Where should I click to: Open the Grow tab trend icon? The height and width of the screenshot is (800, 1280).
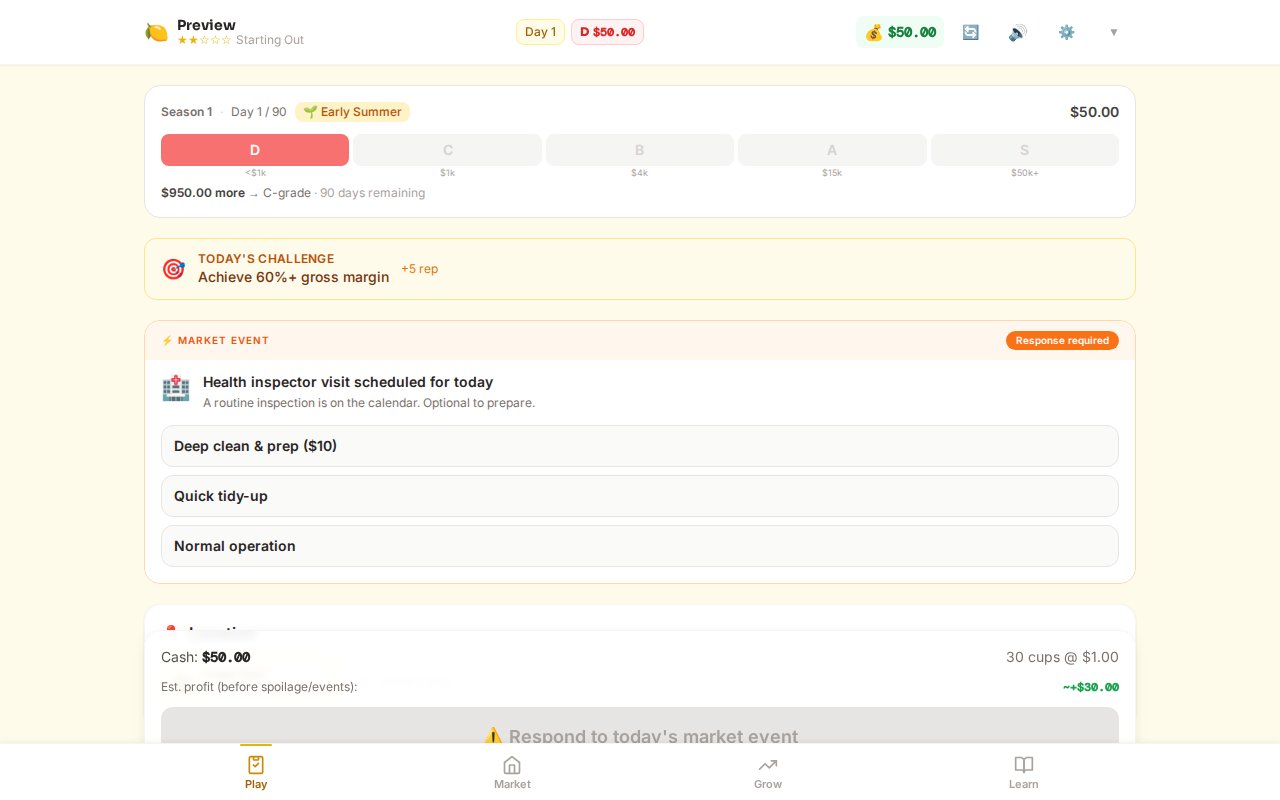tap(768, 765)
